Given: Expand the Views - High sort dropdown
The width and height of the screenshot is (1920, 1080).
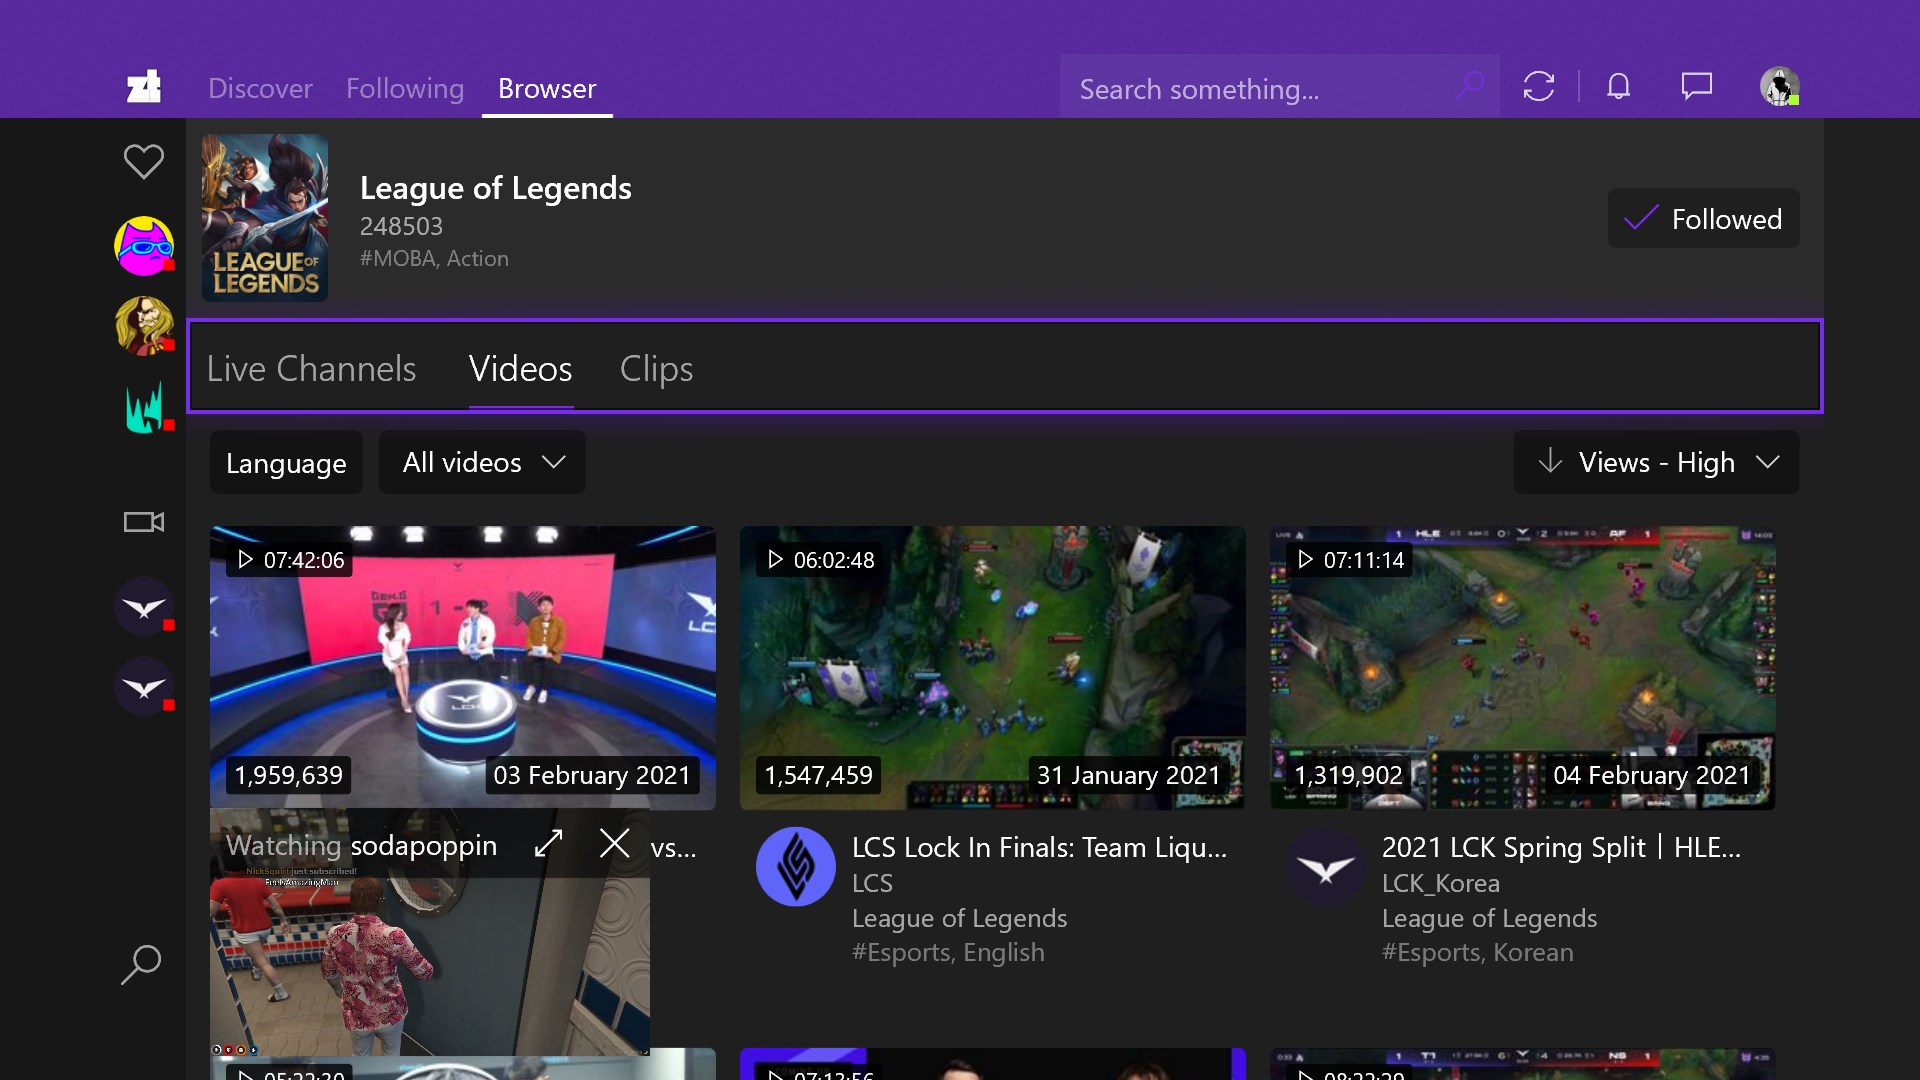Looking at the screenshot, I should point(1656,462).
